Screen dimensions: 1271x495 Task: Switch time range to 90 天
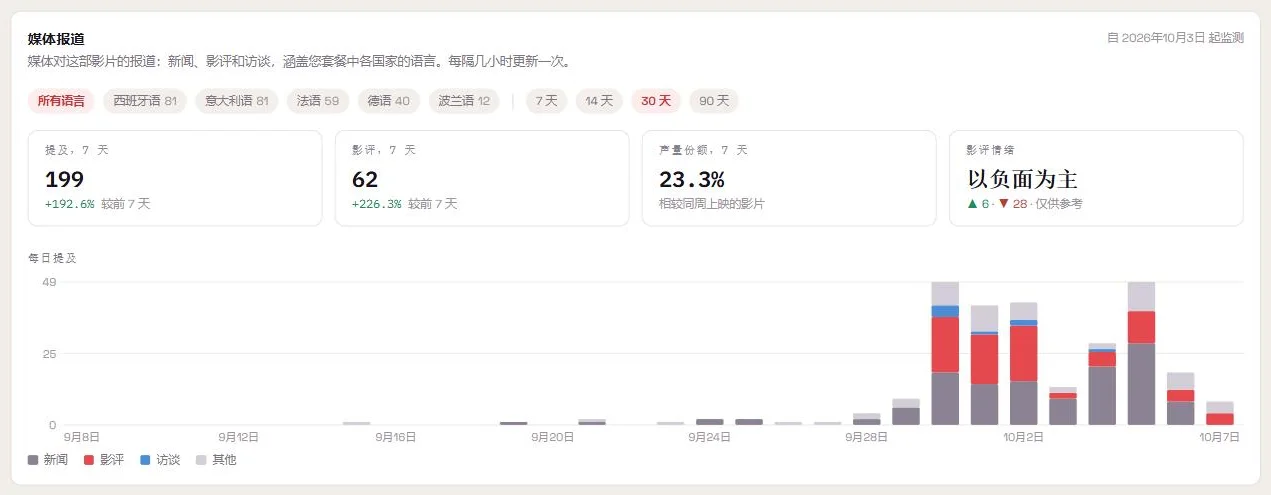(714, 101)
